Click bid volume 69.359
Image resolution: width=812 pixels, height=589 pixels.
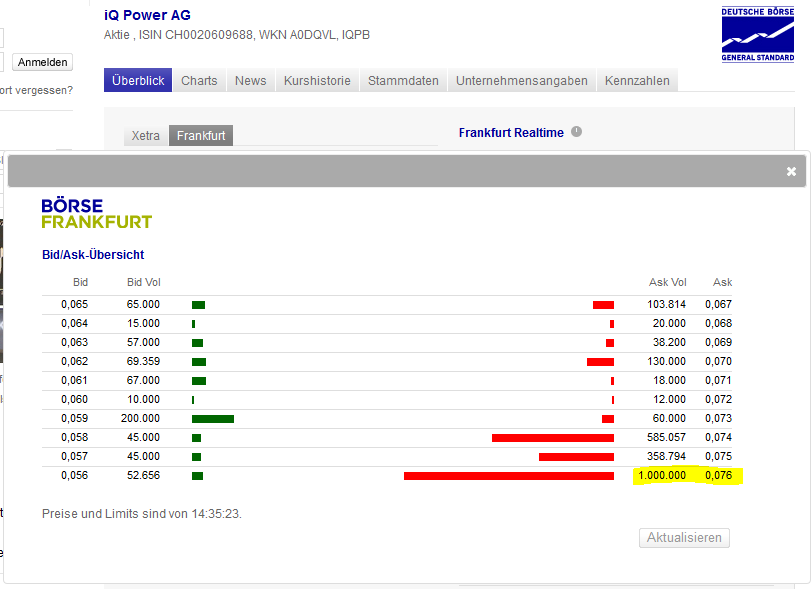click(x=143, y=361)
